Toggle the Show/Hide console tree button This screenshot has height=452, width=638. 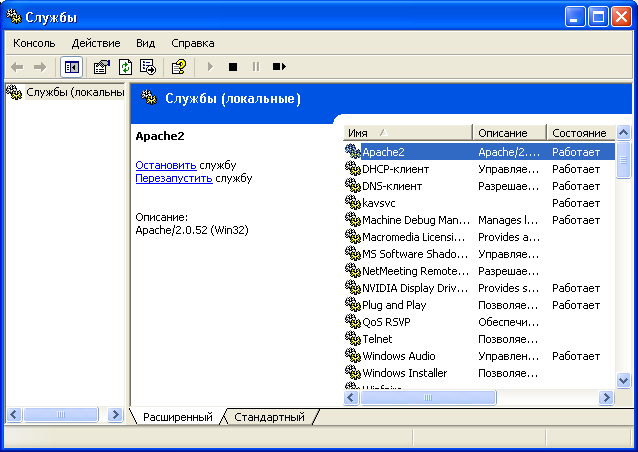pos(71,67)
